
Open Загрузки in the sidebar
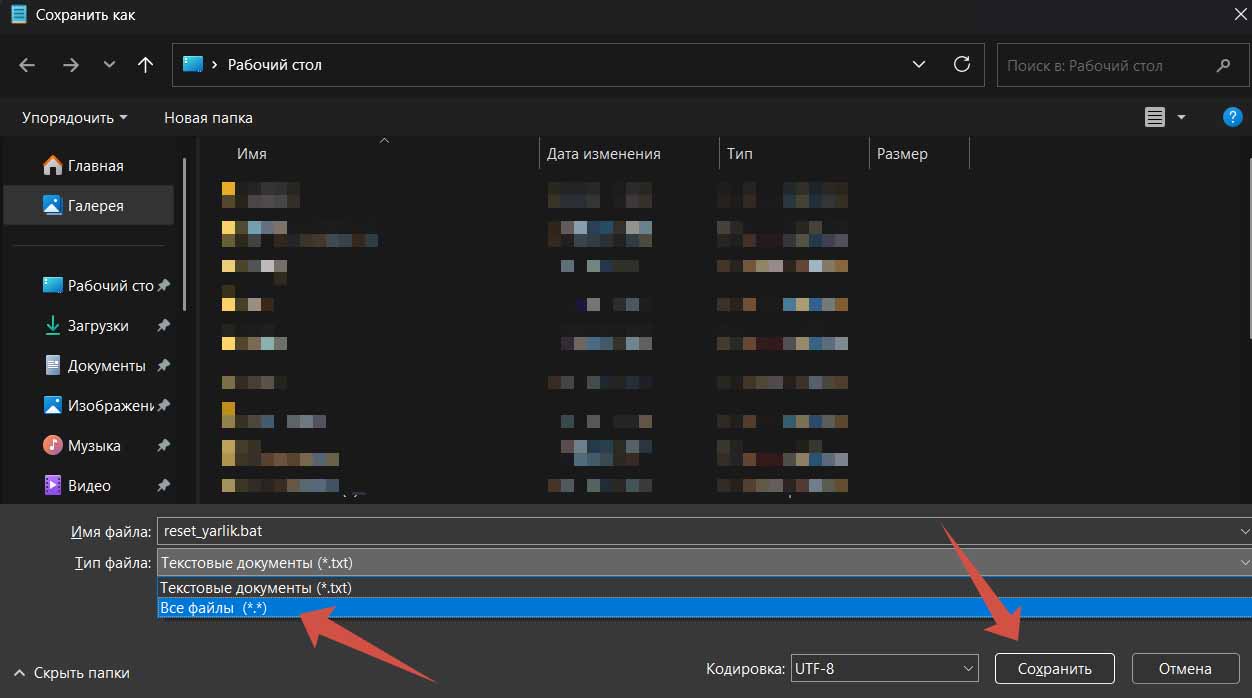[98, 326]
